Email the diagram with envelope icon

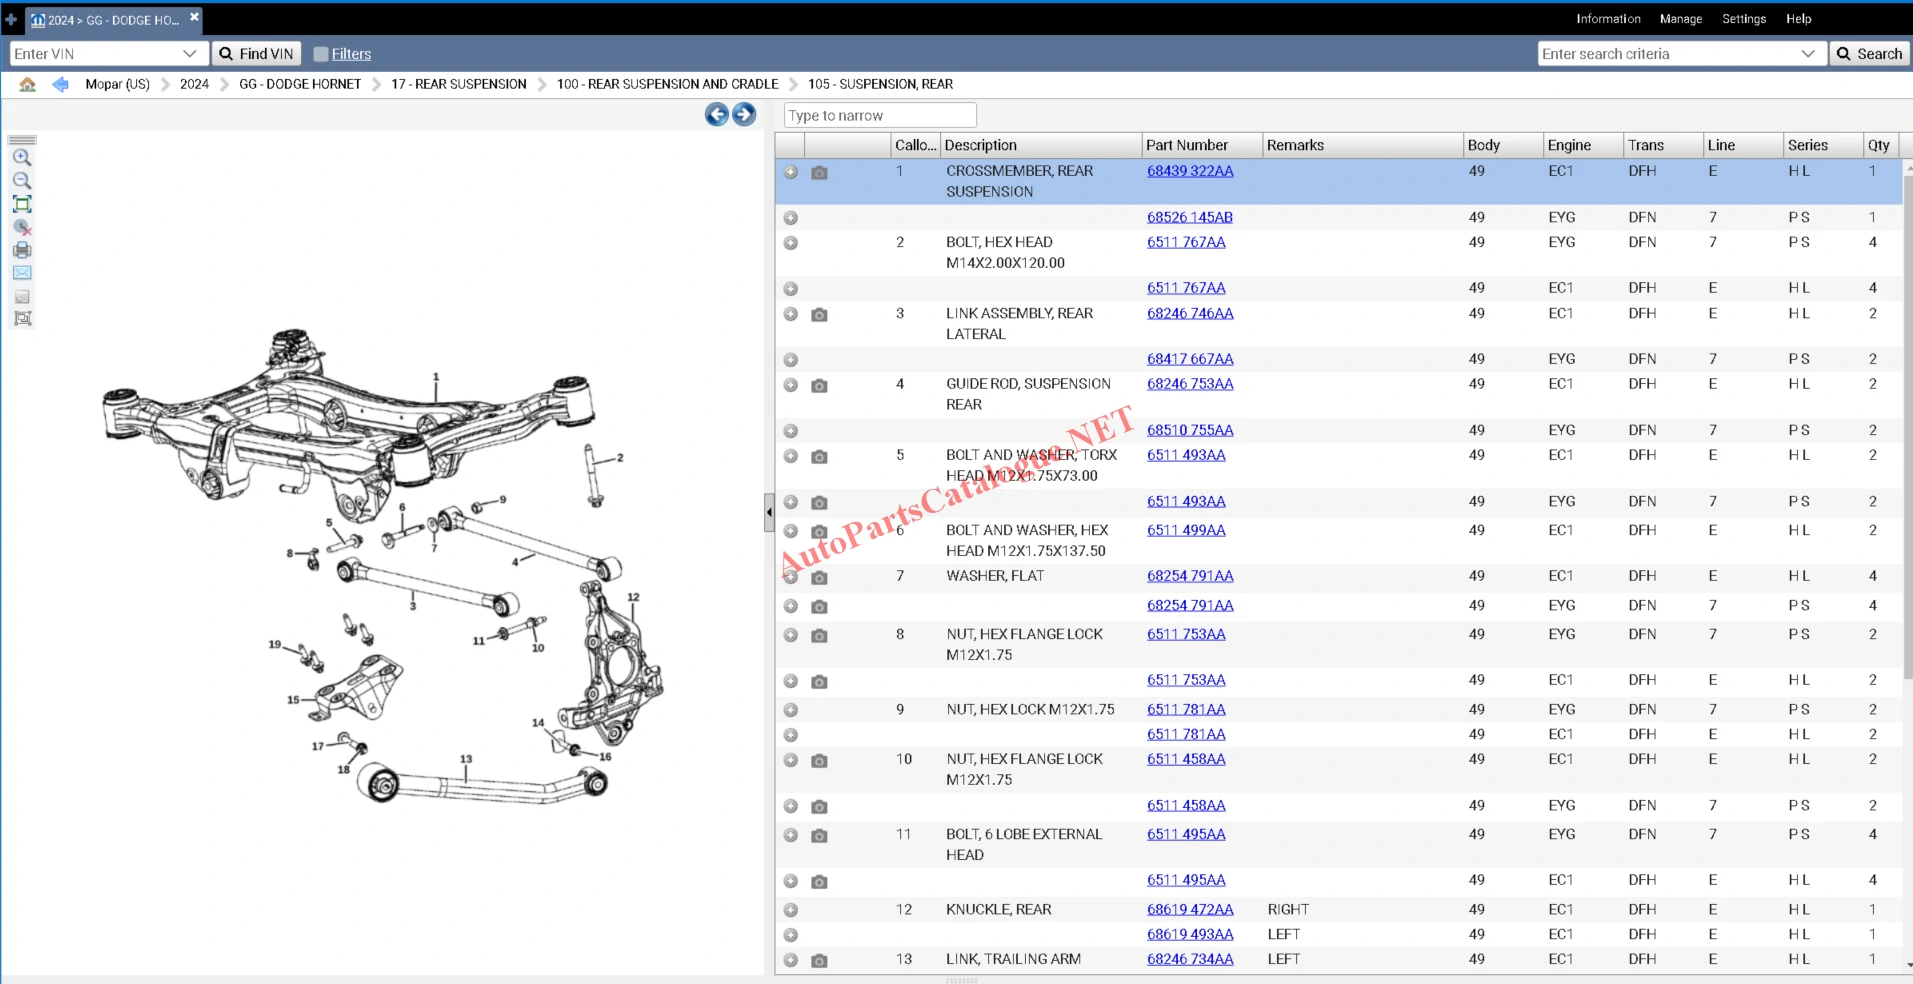22,273
